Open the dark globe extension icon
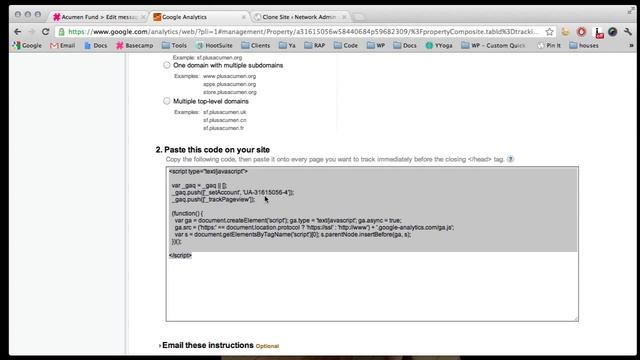This screenshot has width=640, height=360. coord(612,32)
